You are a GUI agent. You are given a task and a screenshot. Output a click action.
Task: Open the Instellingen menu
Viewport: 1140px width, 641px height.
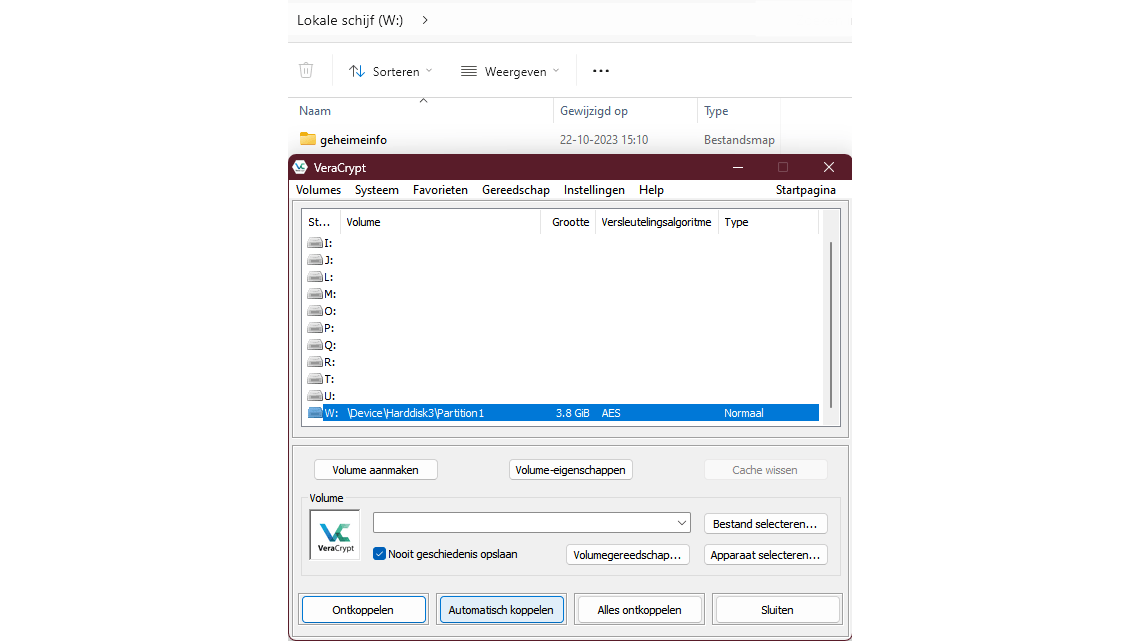coord(594,190)
